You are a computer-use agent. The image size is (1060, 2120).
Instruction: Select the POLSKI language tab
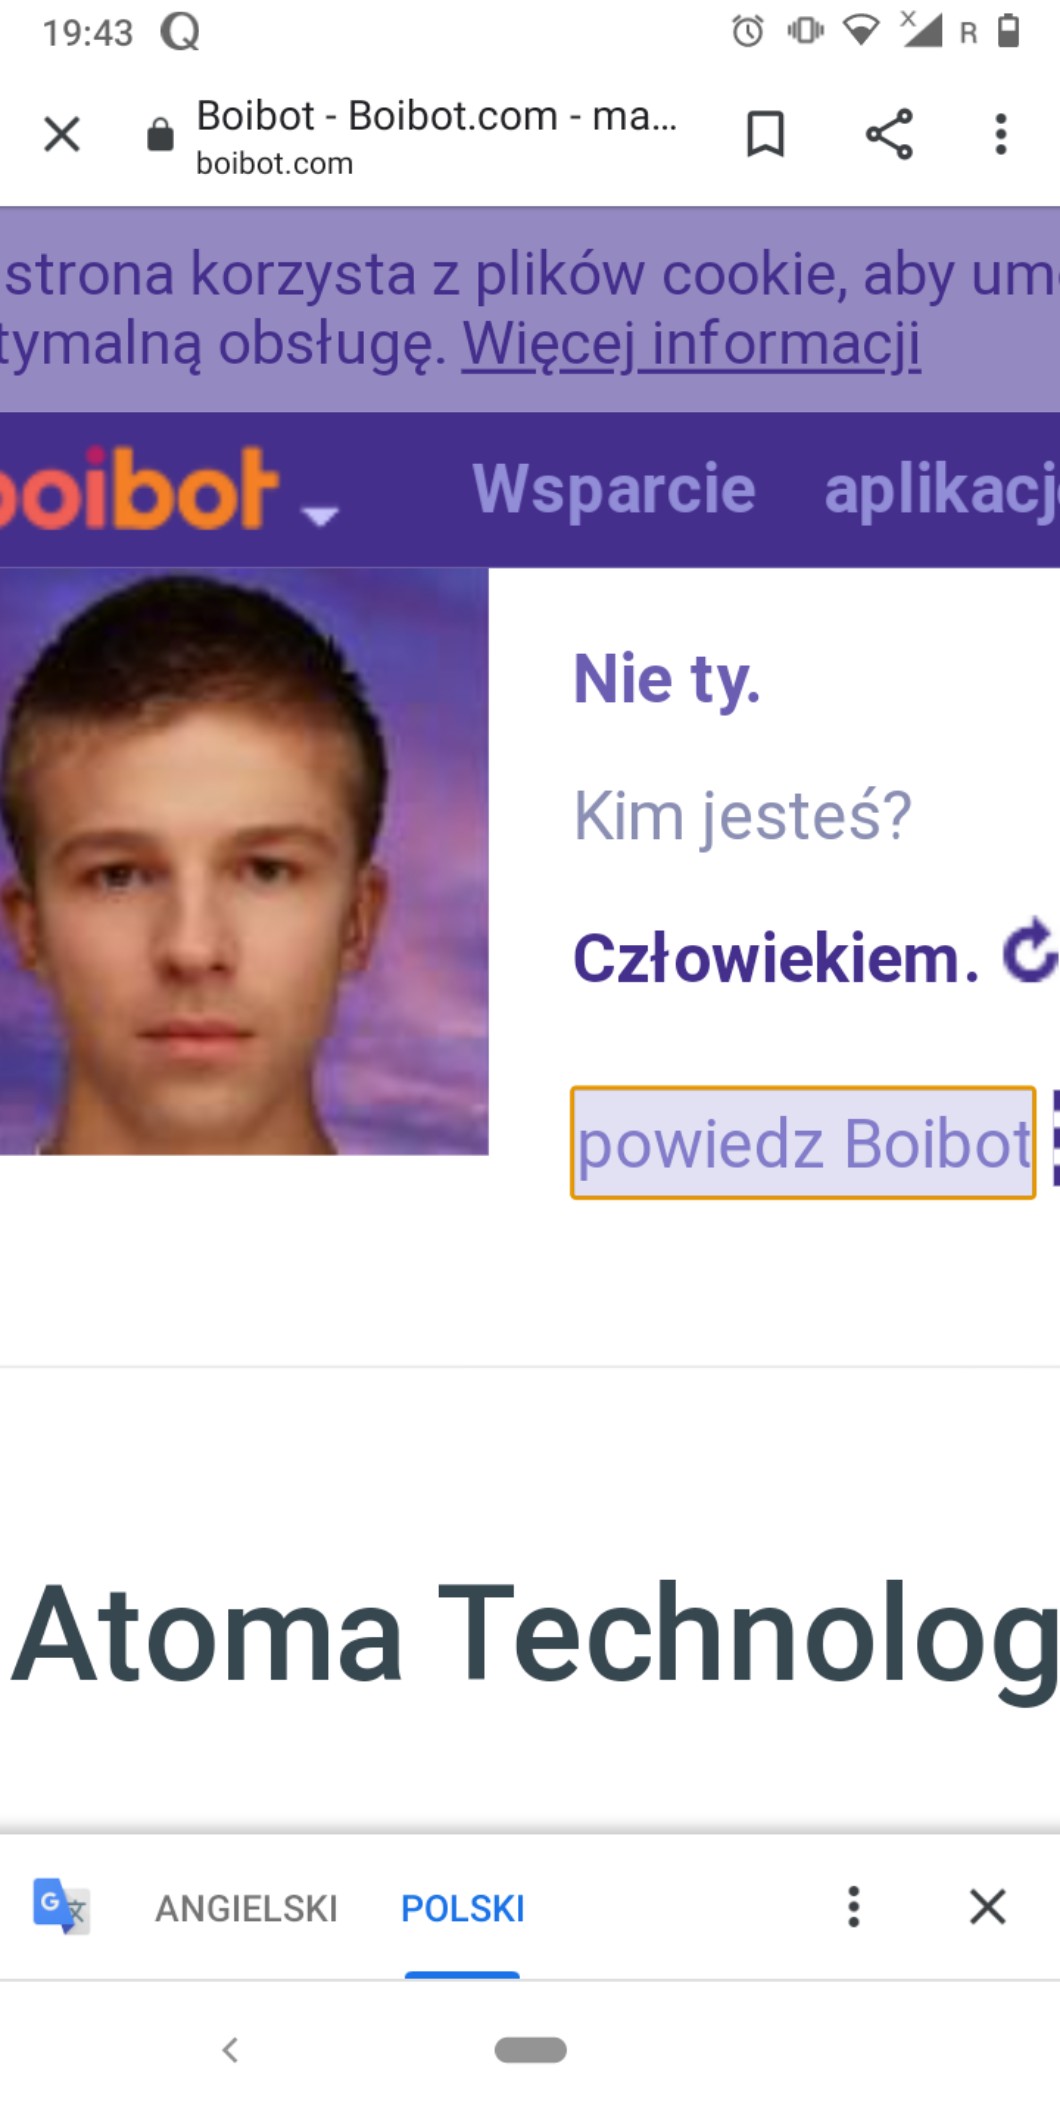[462, 1908]
